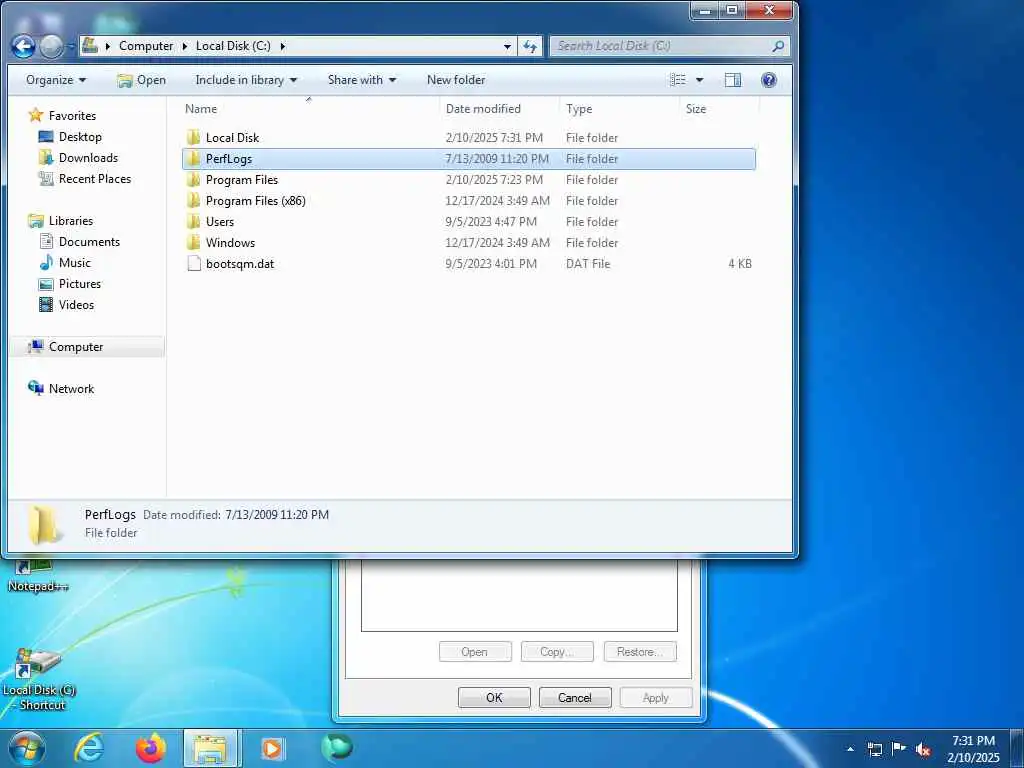Screen dimensions: 1024x768
Task: Launch Firefox from taskbar
Action: (x=150, y=748)
